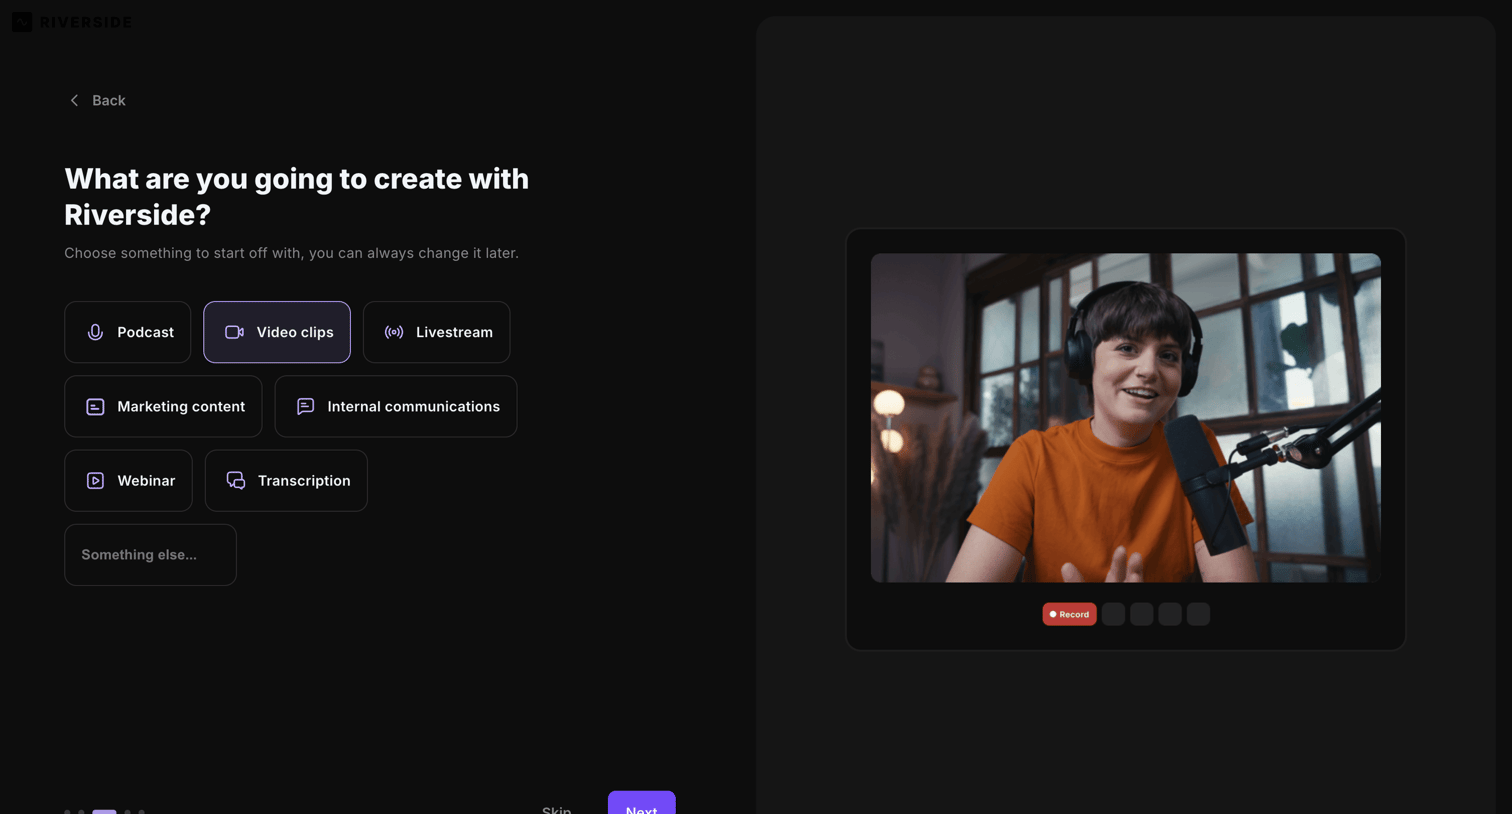Click the broadcast icon on the Livestream option
Image resolution: width=1512 pixels, height=814 pixels.
tap(394, 332)
